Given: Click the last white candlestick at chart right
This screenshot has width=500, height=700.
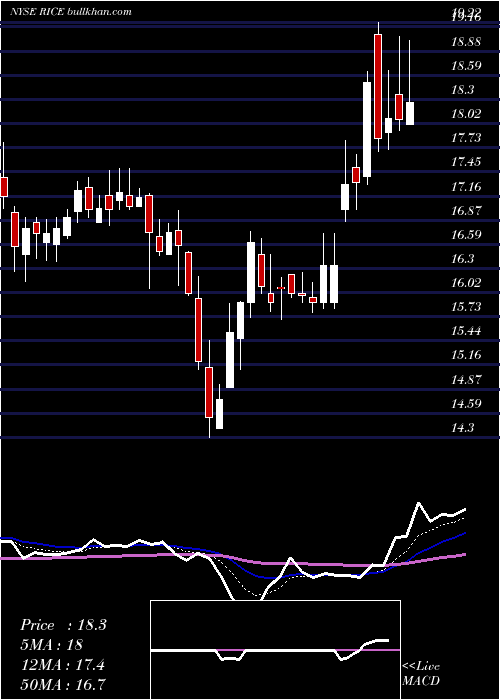Looking at the screenshot, I should [x=409, y=113].
